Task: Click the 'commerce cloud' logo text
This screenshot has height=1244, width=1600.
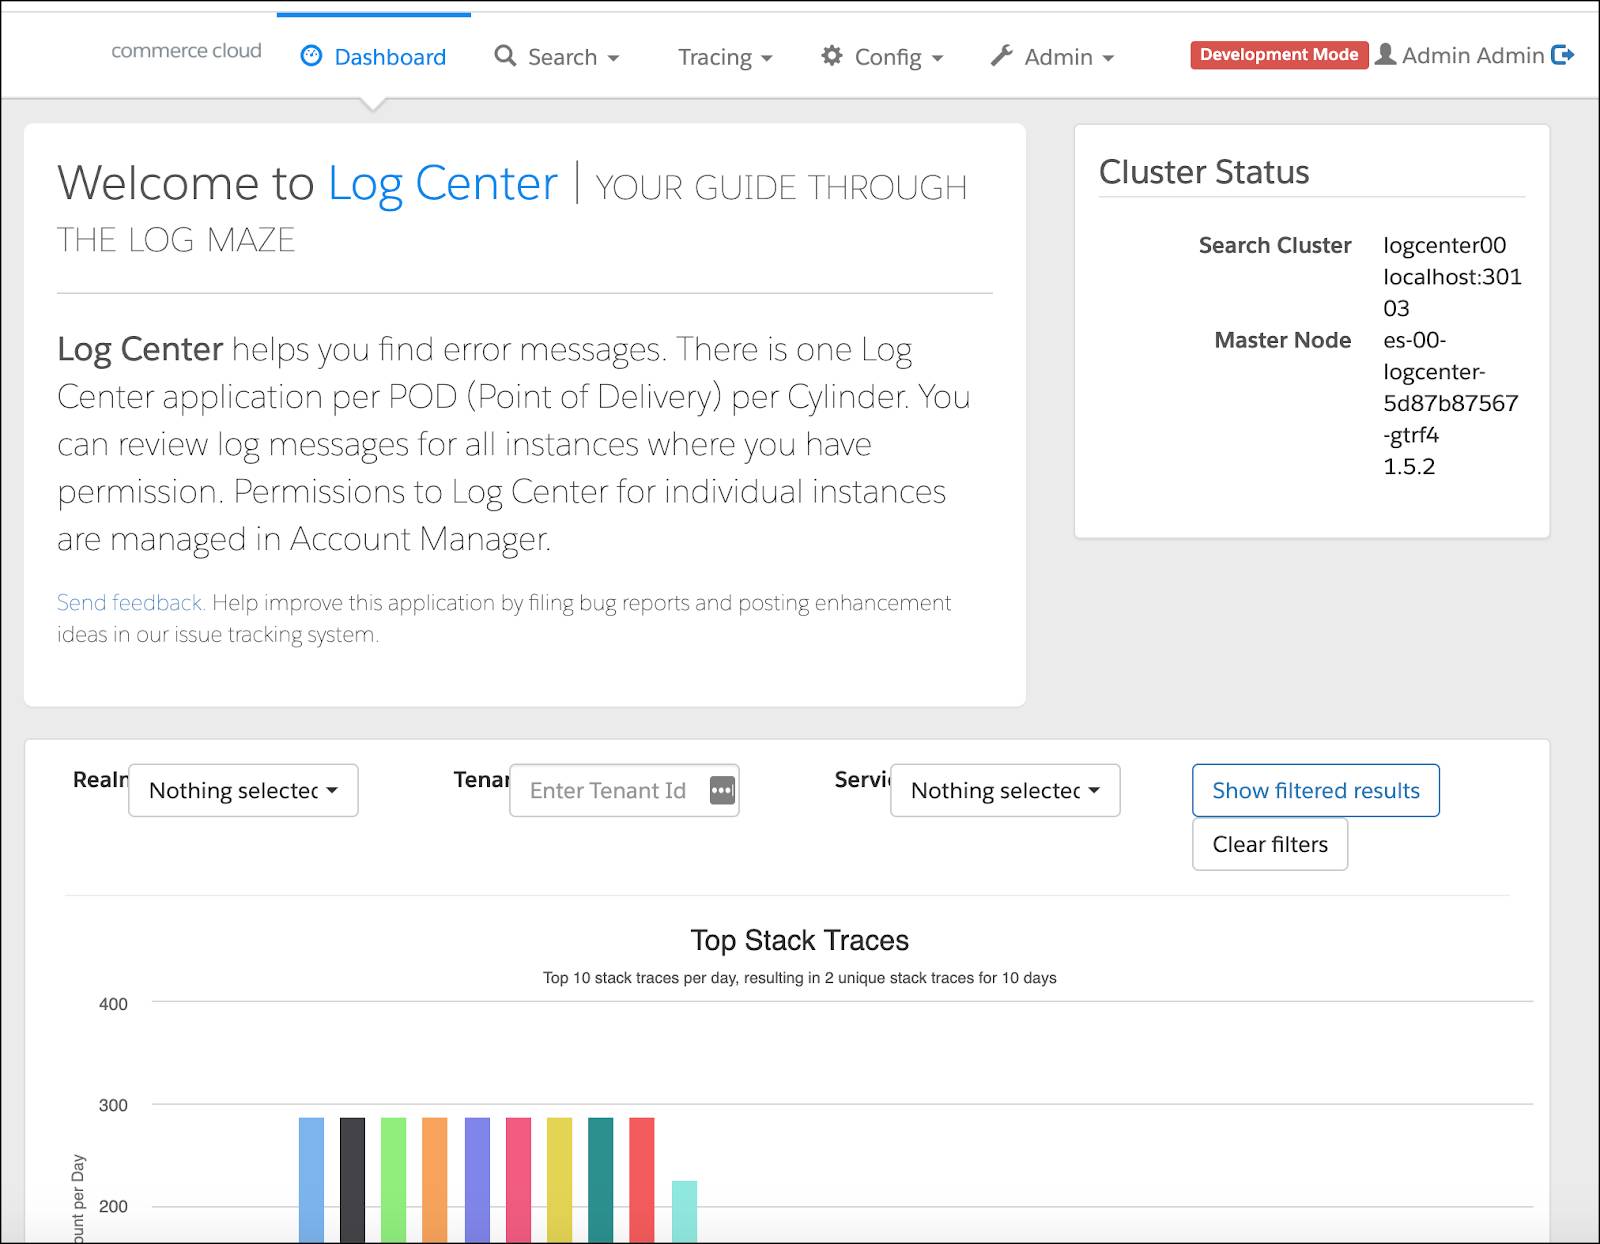Action: [186, 51]
